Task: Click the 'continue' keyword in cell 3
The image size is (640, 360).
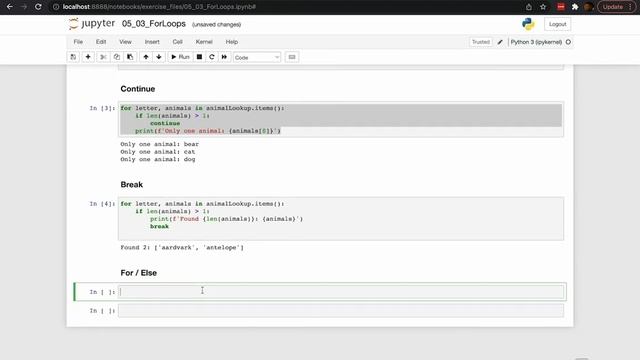Action: (165, 123)
